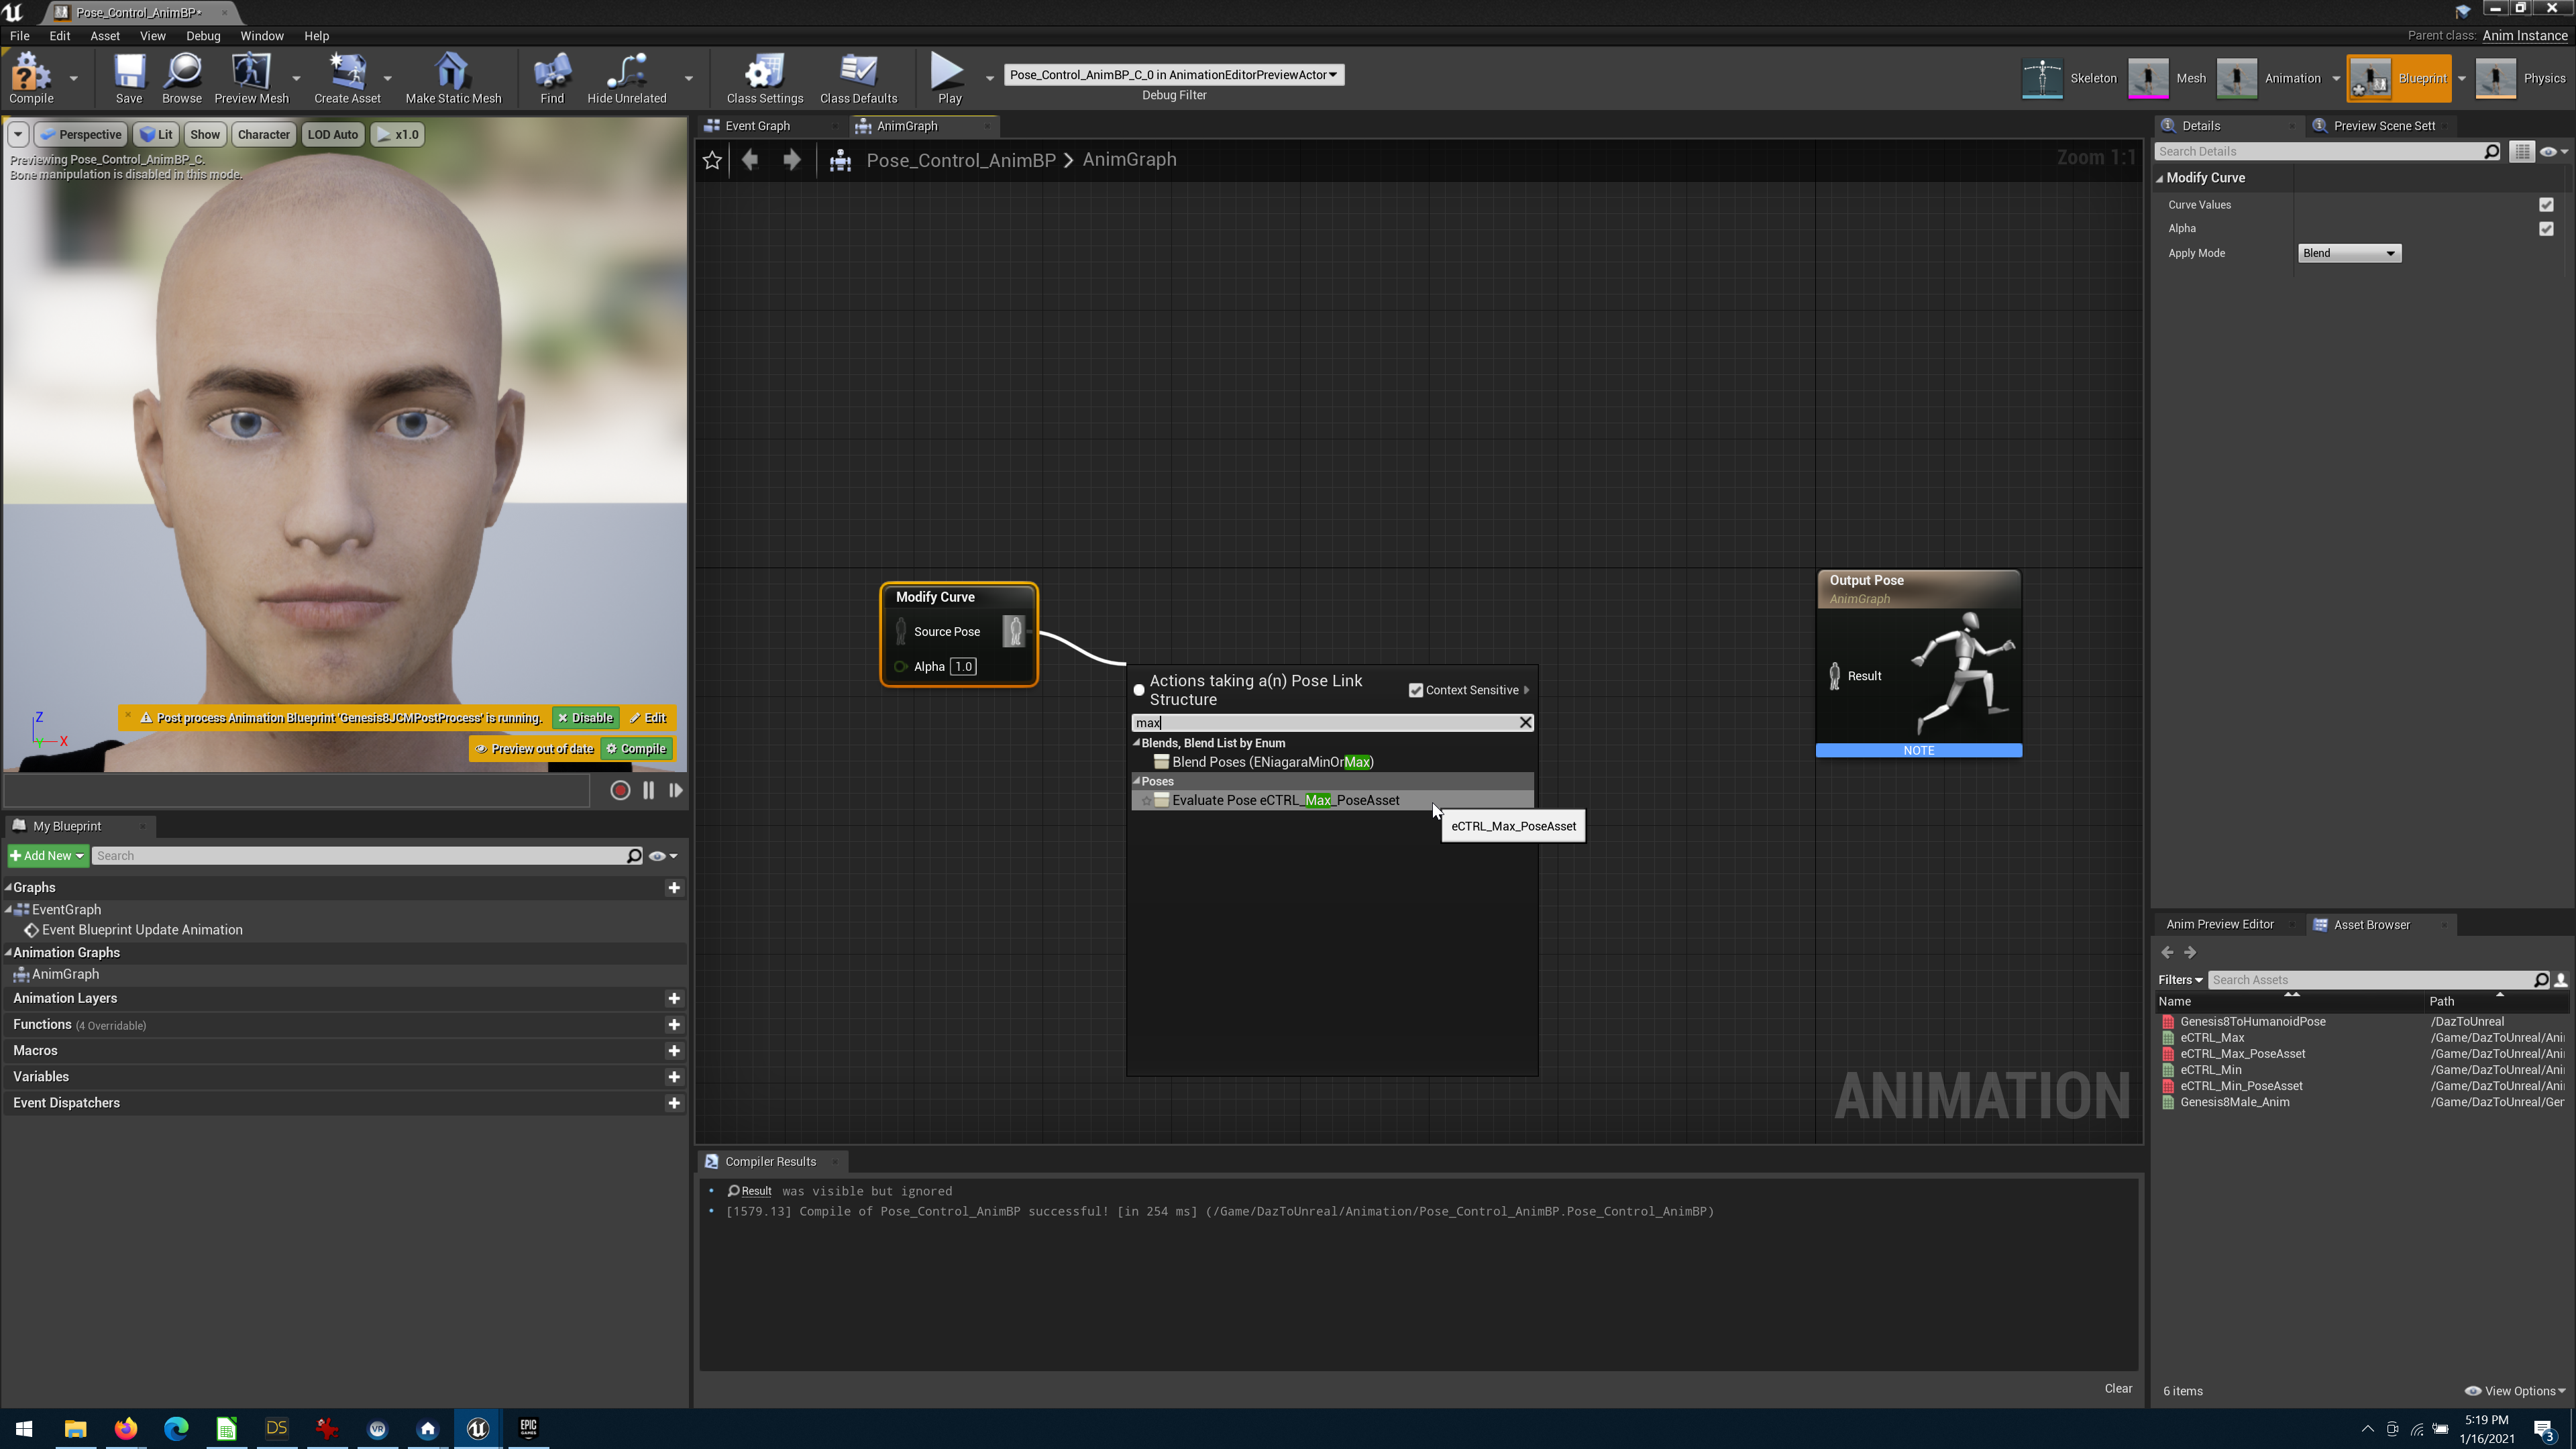
Task: Open Character viewport menu
Action: [263, 134]
